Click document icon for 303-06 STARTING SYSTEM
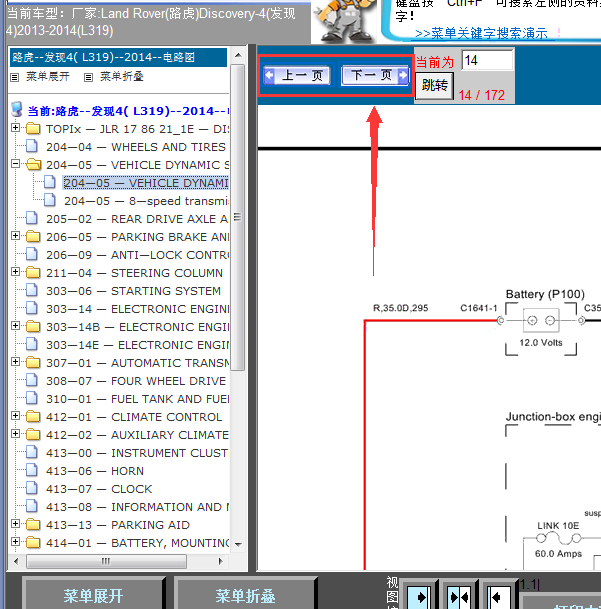The image size is (601, 609). click(32, 291)
